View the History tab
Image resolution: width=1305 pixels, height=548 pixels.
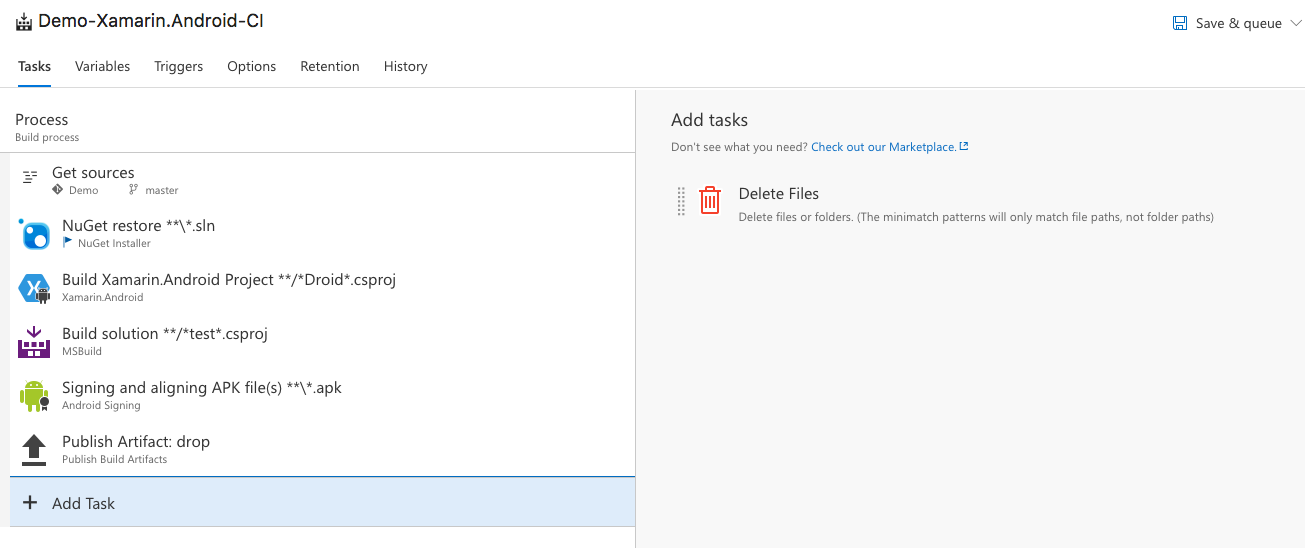pyautogui.click(x=405, y=66)
